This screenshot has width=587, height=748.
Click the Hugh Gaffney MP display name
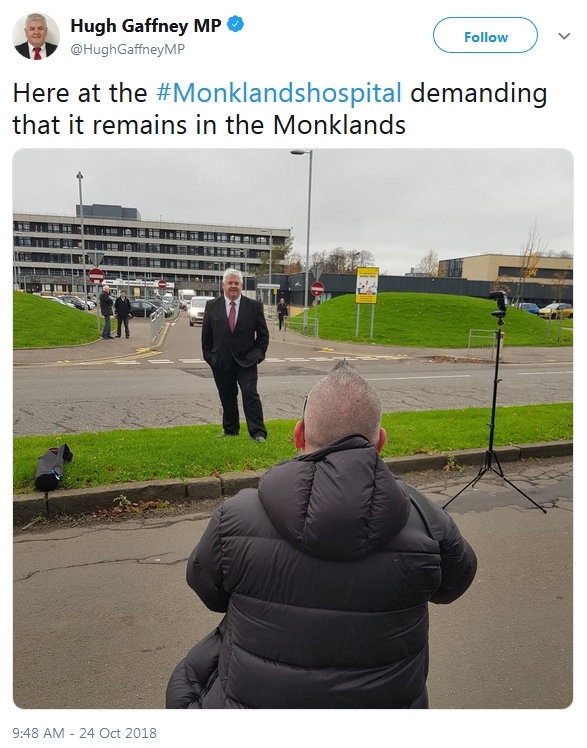[x=146, y=25]
